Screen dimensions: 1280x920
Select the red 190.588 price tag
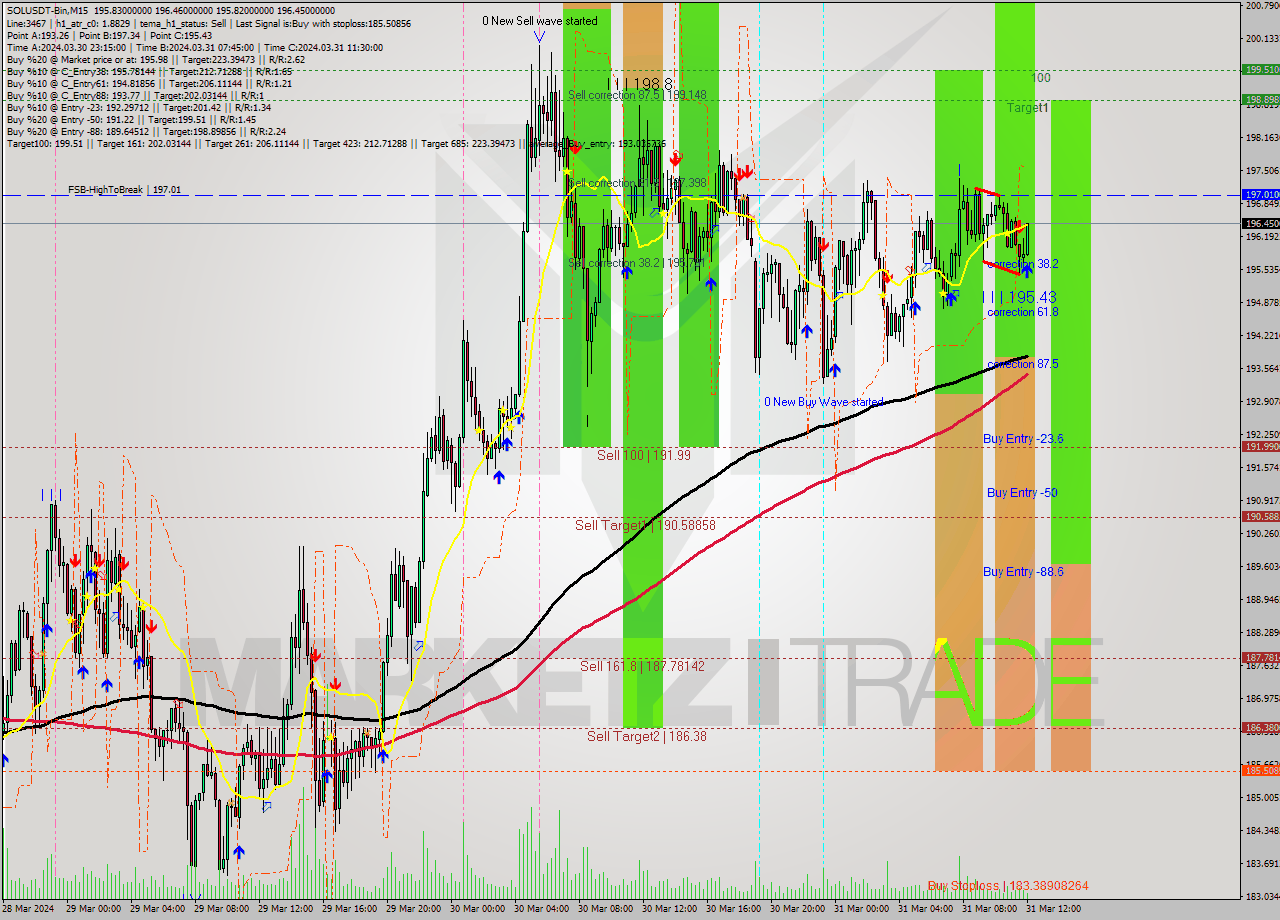1261,516
